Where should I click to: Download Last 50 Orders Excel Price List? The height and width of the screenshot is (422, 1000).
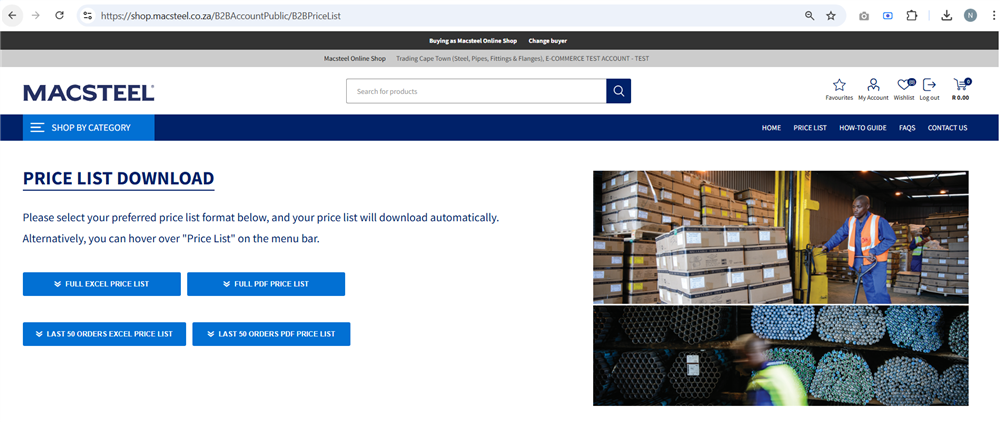[x=105, y=333]
